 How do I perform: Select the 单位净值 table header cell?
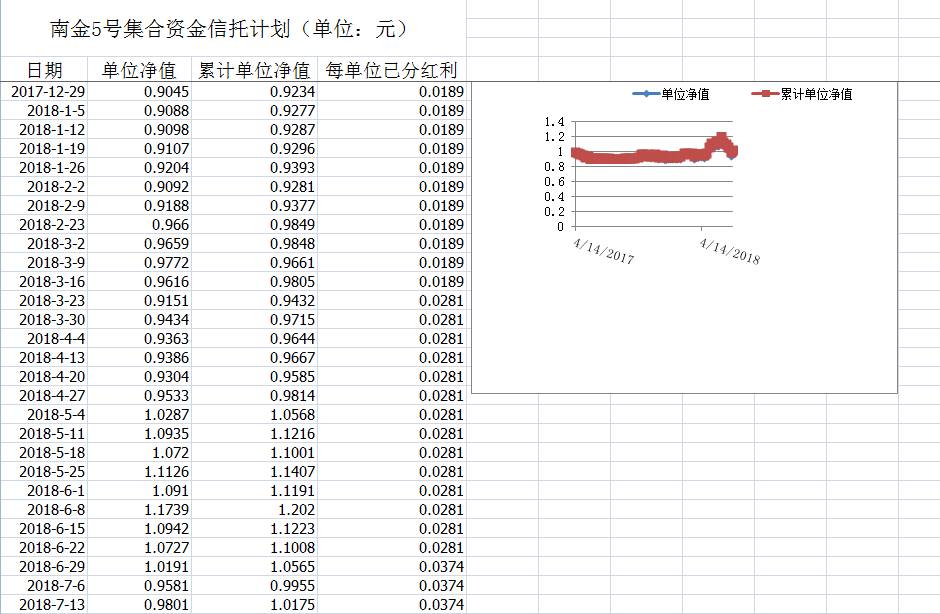tap(138, 70)
